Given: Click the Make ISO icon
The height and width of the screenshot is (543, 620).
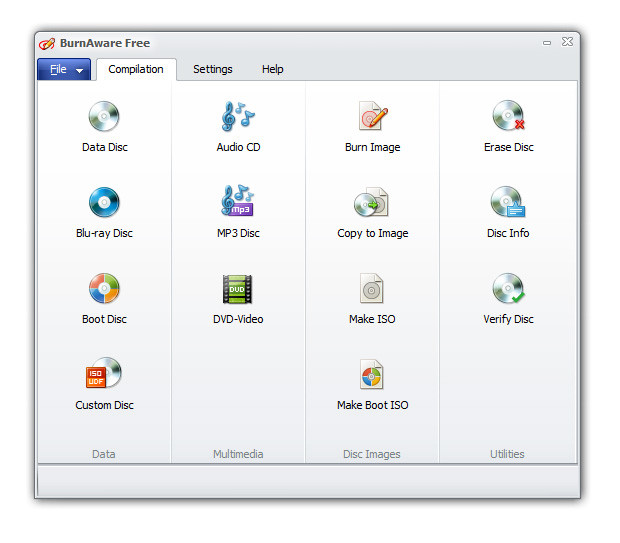Looking at the screenshot, I should tap(372, 288).
